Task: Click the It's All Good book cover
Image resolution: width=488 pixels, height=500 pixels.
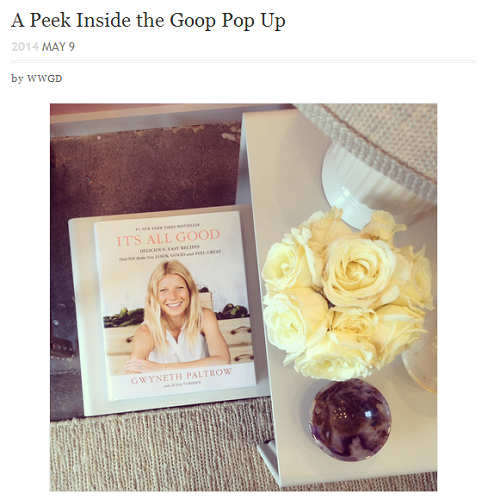Action: tap(173, 305)
